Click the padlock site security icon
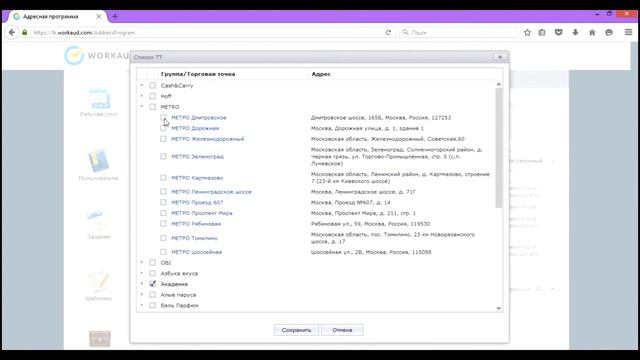 point(24,32)
